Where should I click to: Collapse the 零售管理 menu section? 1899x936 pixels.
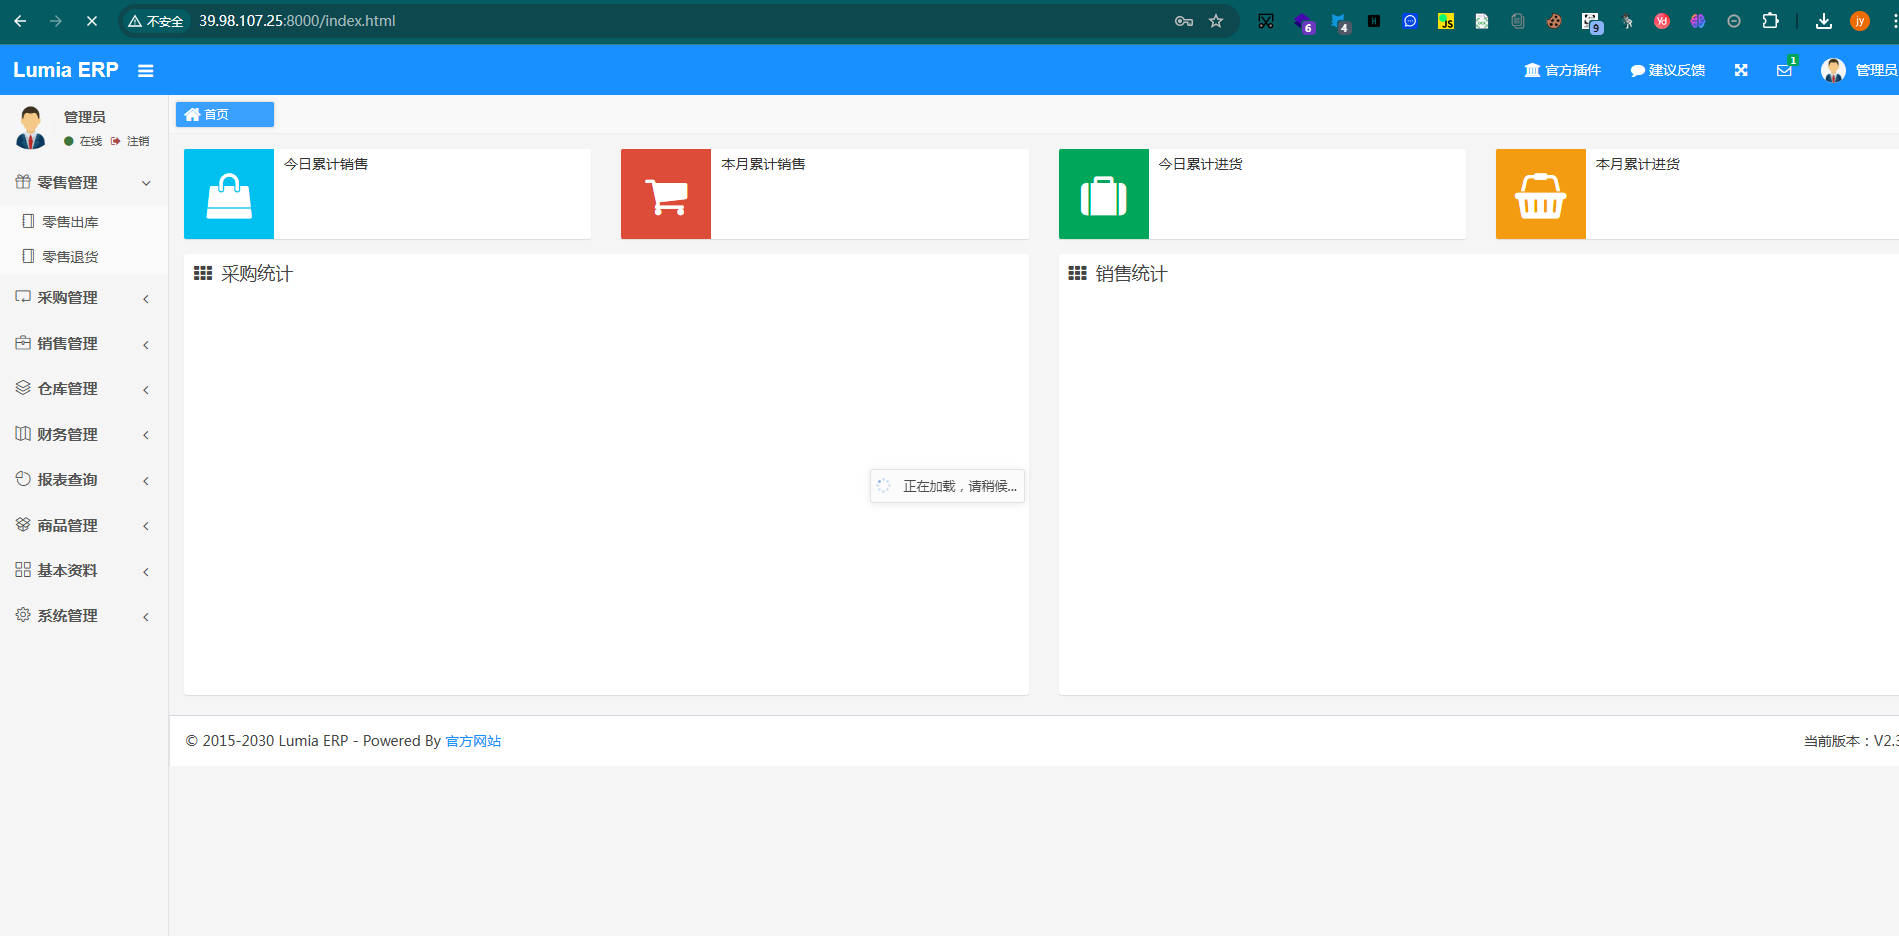83,182
